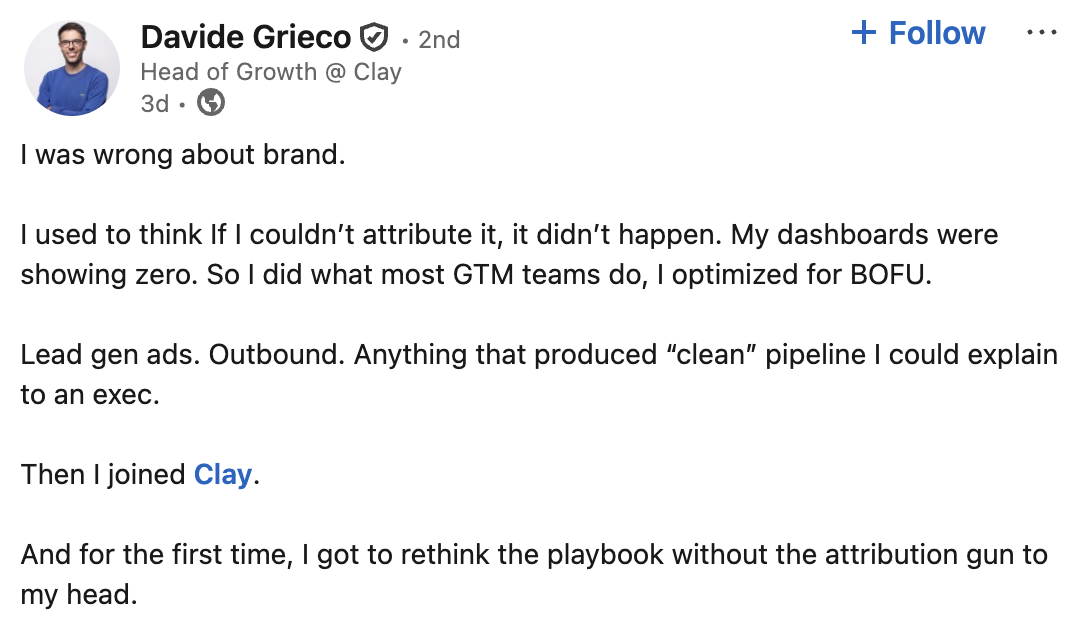Click the Follow button for Davide Grieco

click(918, 32)
